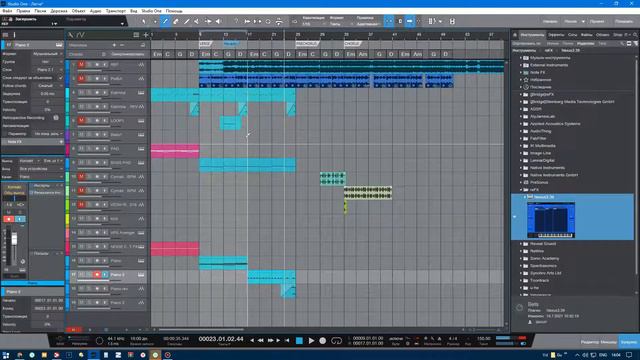
Task: Click the CHORUS marker in the arranger track
Action: point(352,44)
